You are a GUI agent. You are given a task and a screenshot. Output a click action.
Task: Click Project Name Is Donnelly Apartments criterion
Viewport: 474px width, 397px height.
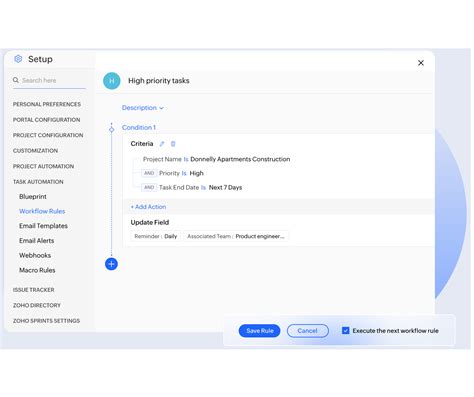(216, 159)
